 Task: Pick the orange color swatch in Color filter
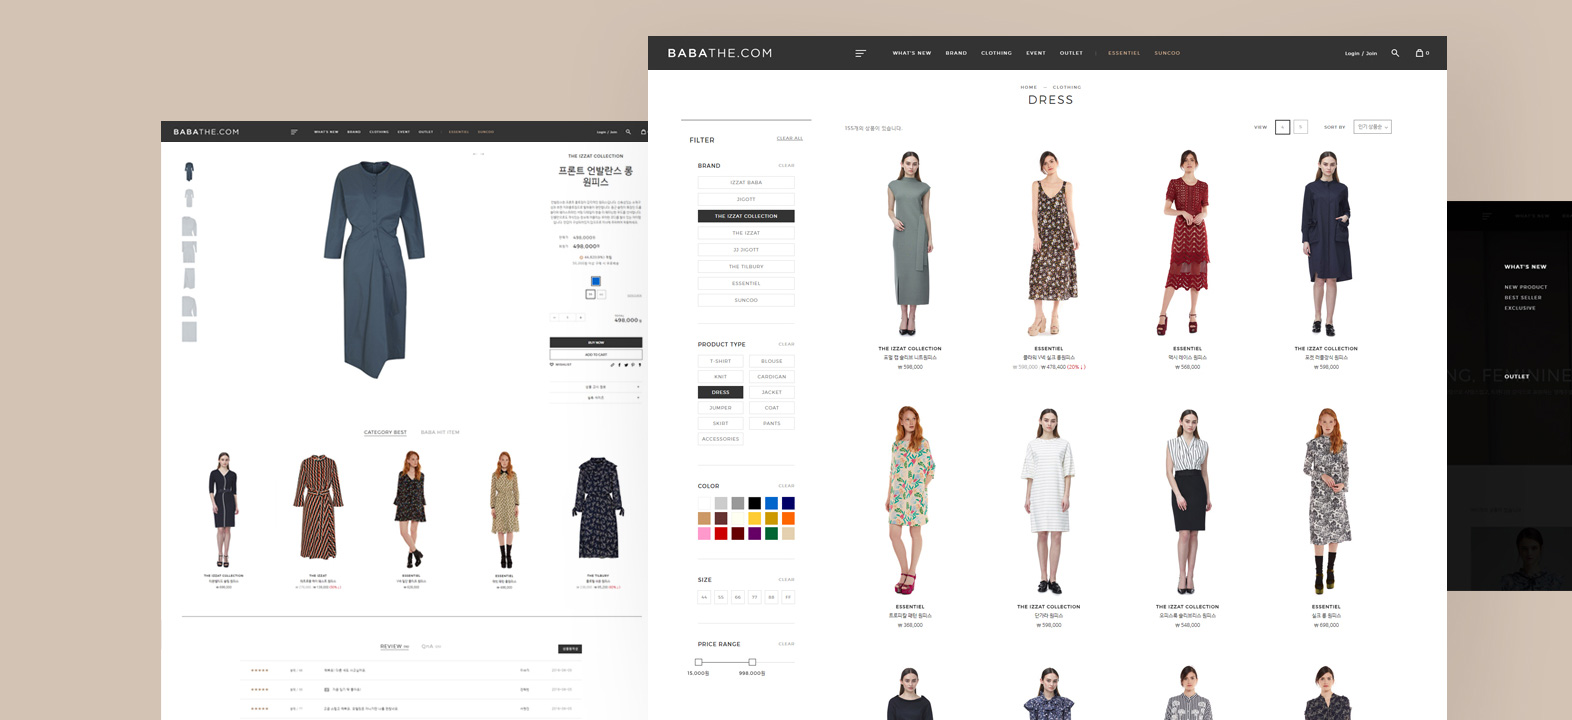pyautogui.click(x=788, y=518)
